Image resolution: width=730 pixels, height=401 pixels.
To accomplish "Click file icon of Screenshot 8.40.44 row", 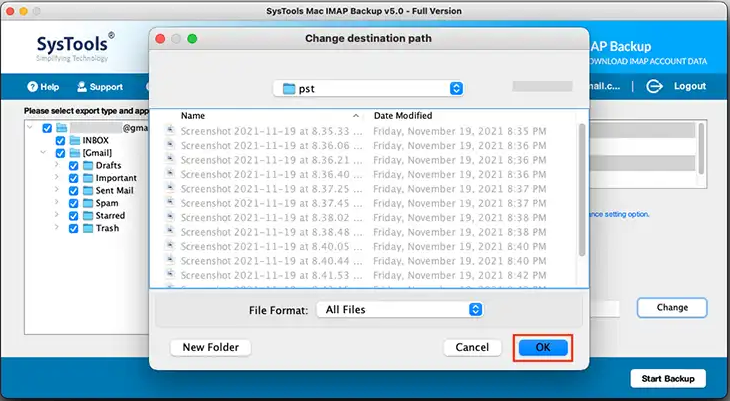I will (170, 260).
